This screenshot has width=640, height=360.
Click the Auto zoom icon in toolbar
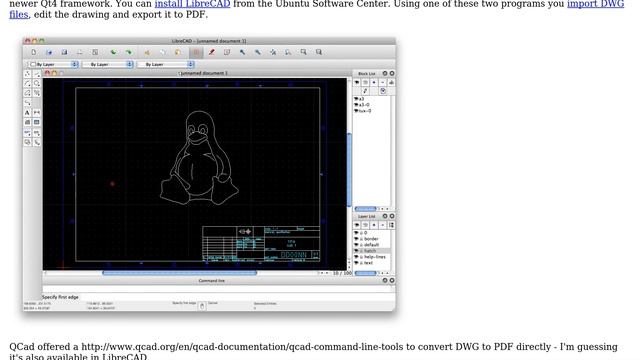273,52
